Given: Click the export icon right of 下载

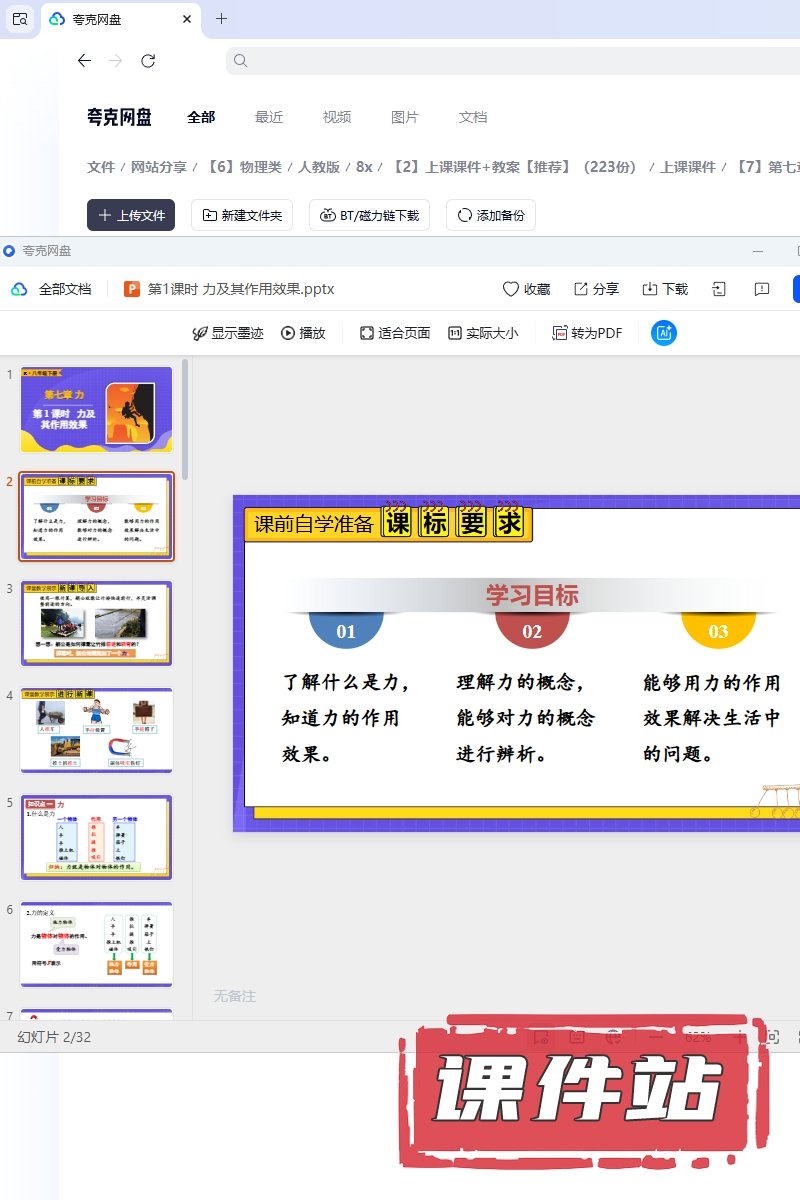Looking at the screenshot, I should click(x=719, y=289).
